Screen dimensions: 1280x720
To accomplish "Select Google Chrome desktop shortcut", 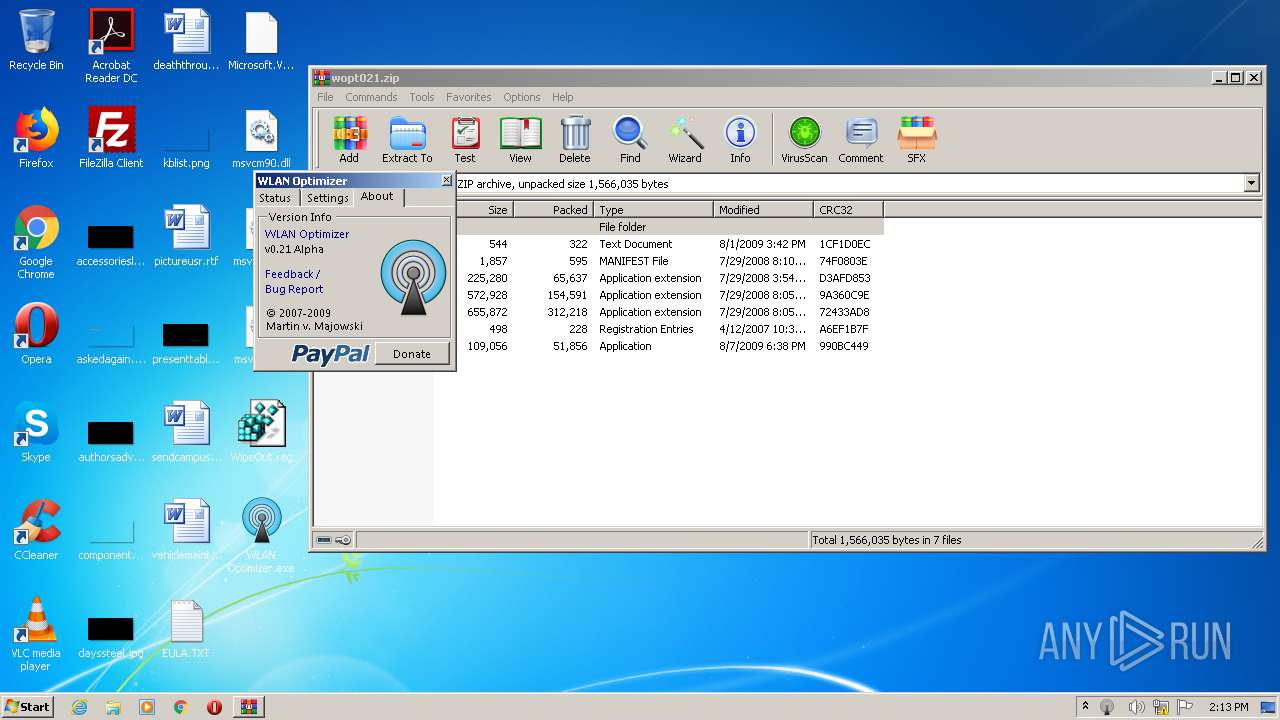I will 36,243.
